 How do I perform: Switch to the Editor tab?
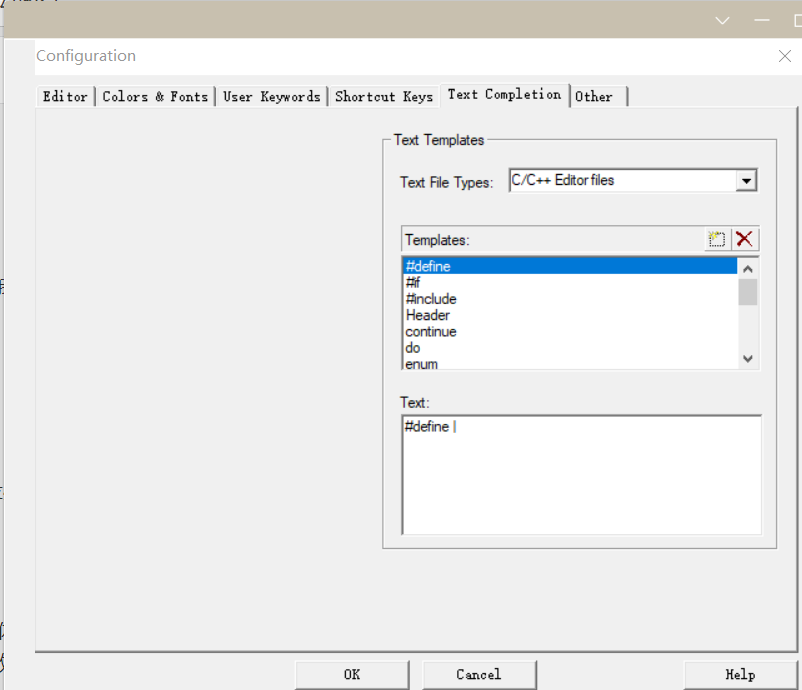65,97
